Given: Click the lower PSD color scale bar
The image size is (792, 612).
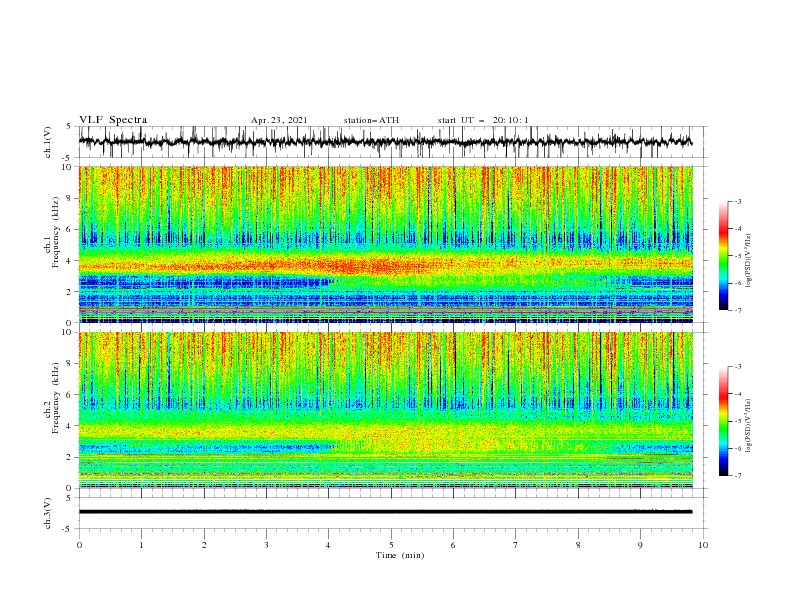Looking at the screenshot, I should click(x=723, y=421).
